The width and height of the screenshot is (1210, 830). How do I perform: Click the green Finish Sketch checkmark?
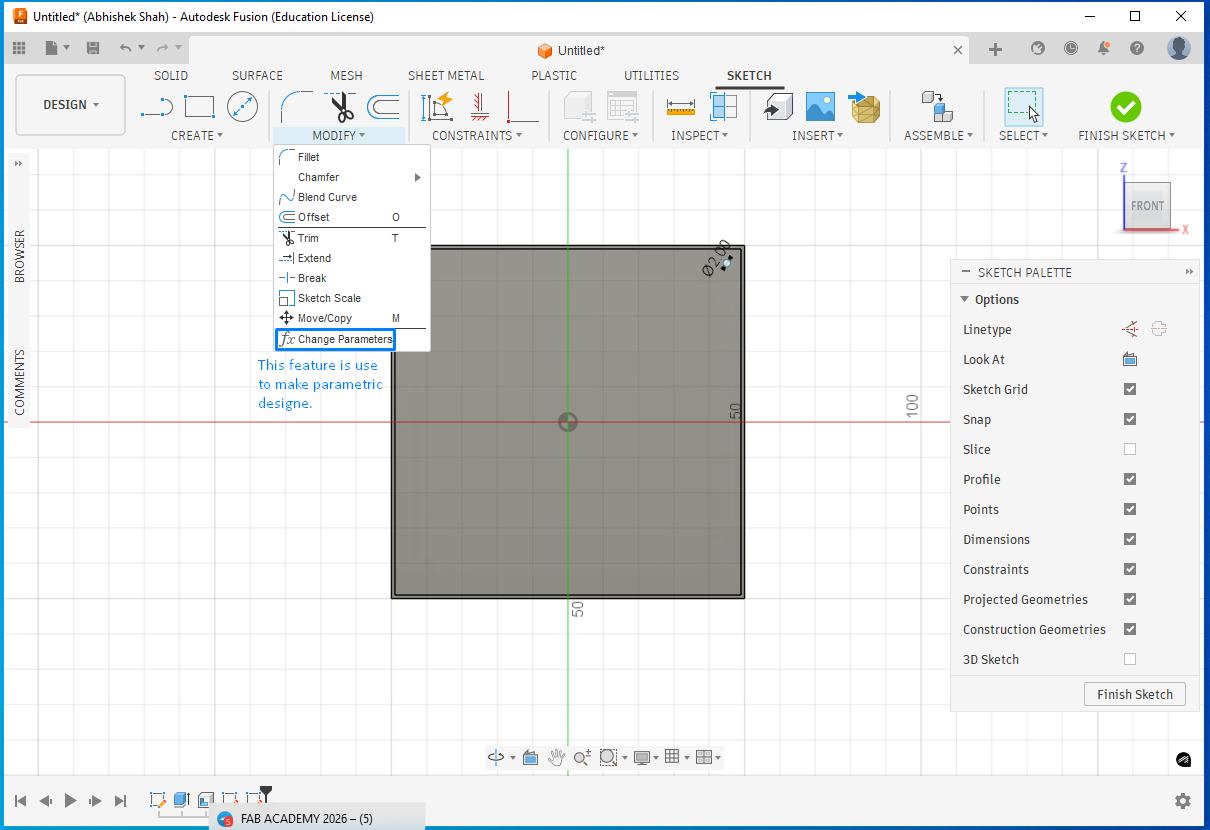coord(1125,106)
